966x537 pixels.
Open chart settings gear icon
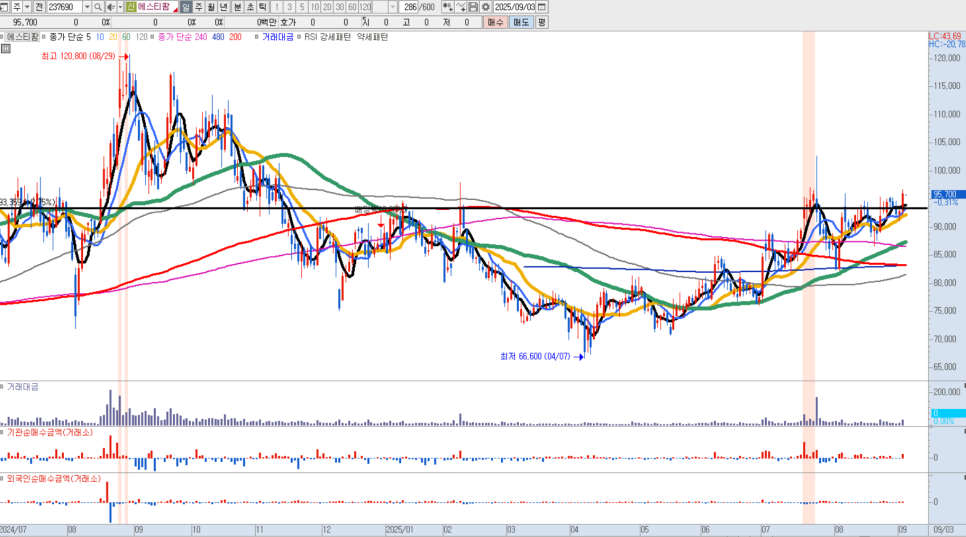[485, 7]
